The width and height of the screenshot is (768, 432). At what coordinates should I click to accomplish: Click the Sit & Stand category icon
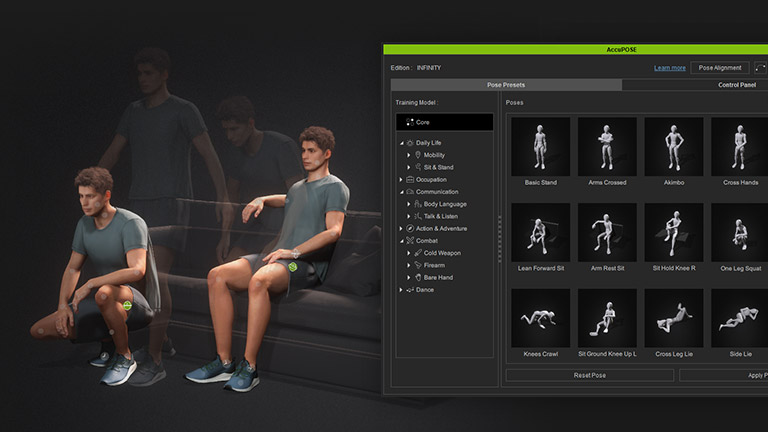tap(418, 167)
